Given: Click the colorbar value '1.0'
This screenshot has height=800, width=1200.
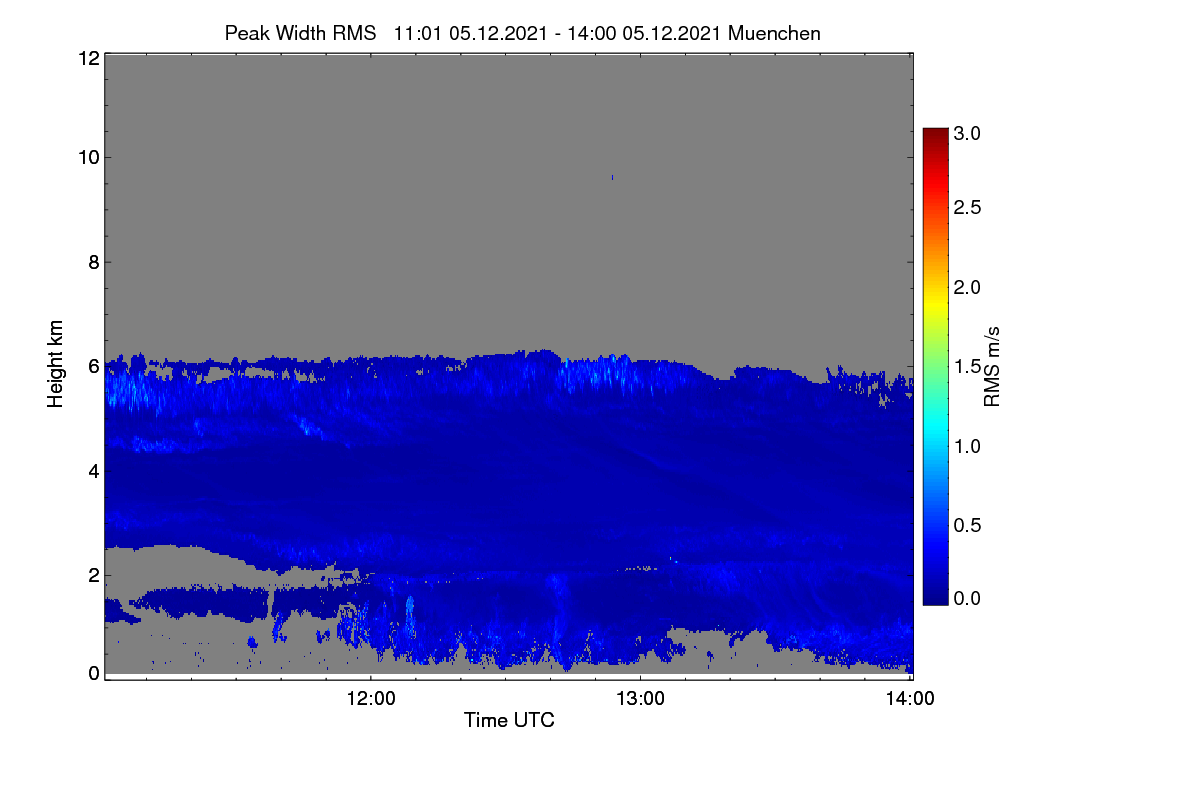Looking at the screenshot, I should tap(968, 446).
